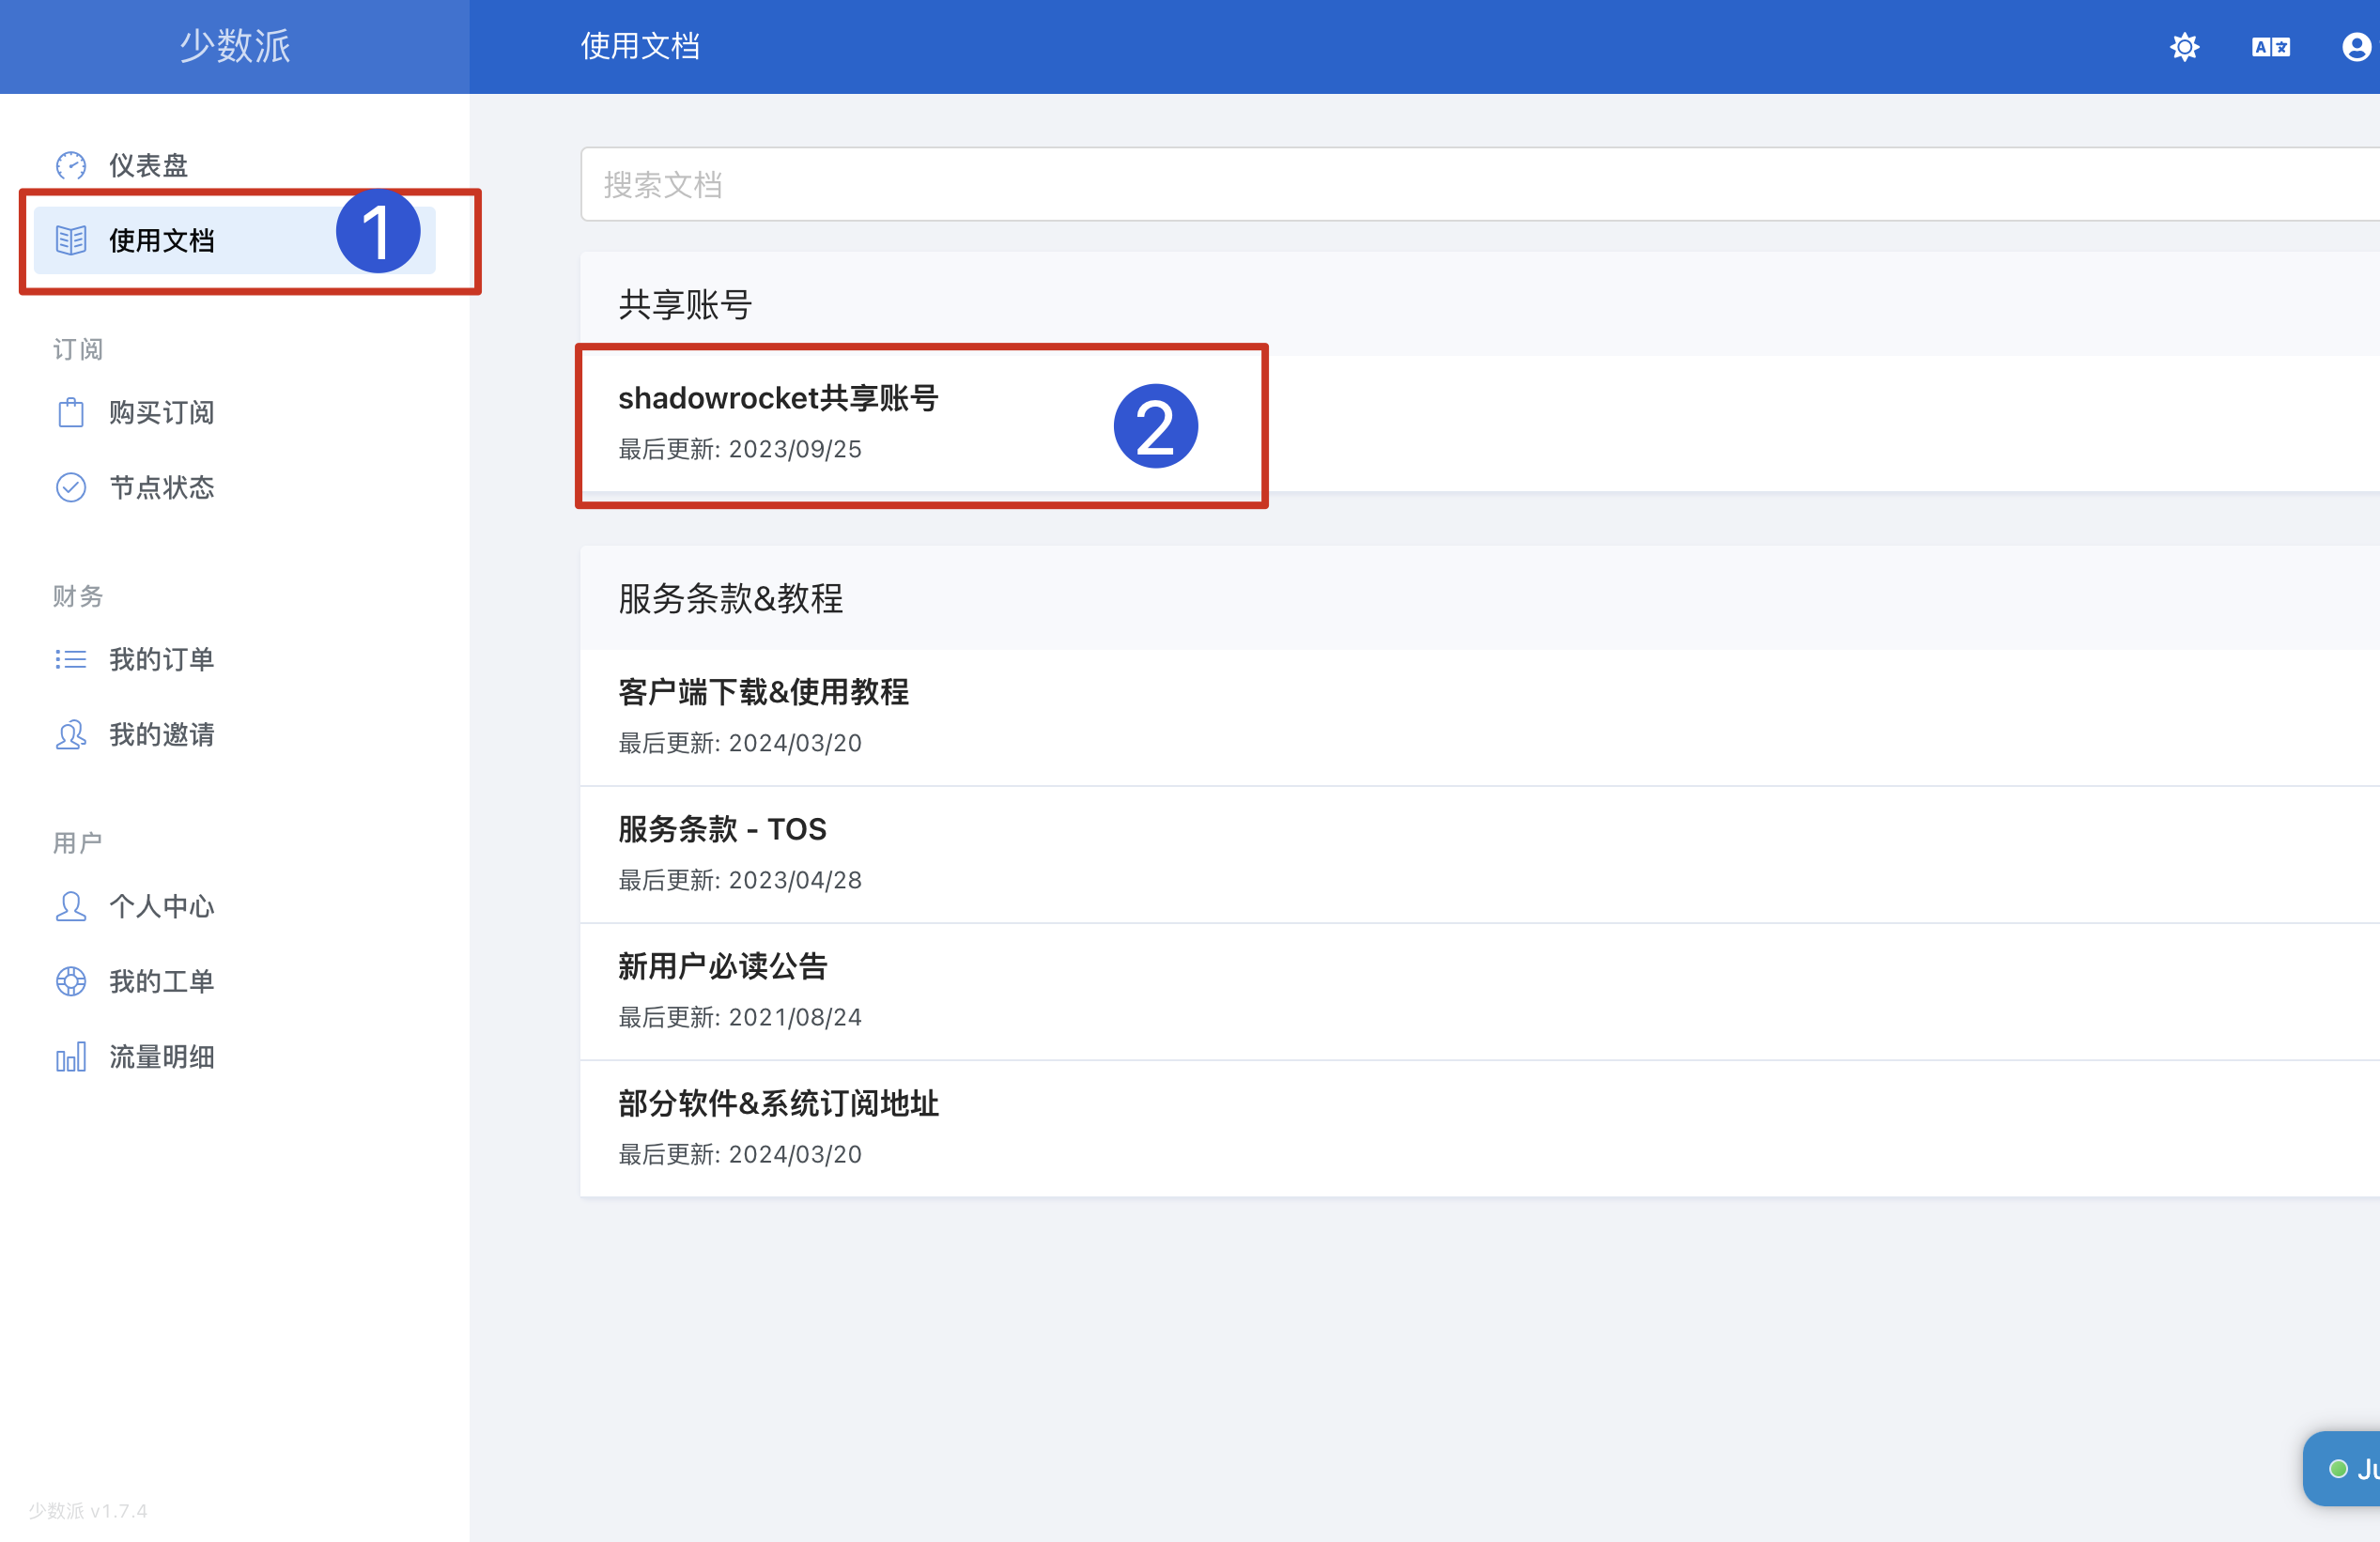The width and height of the screenshot is (2380, 1542).
Task: Open the user account avatar menu
Action: click(x=2356, y=47)
